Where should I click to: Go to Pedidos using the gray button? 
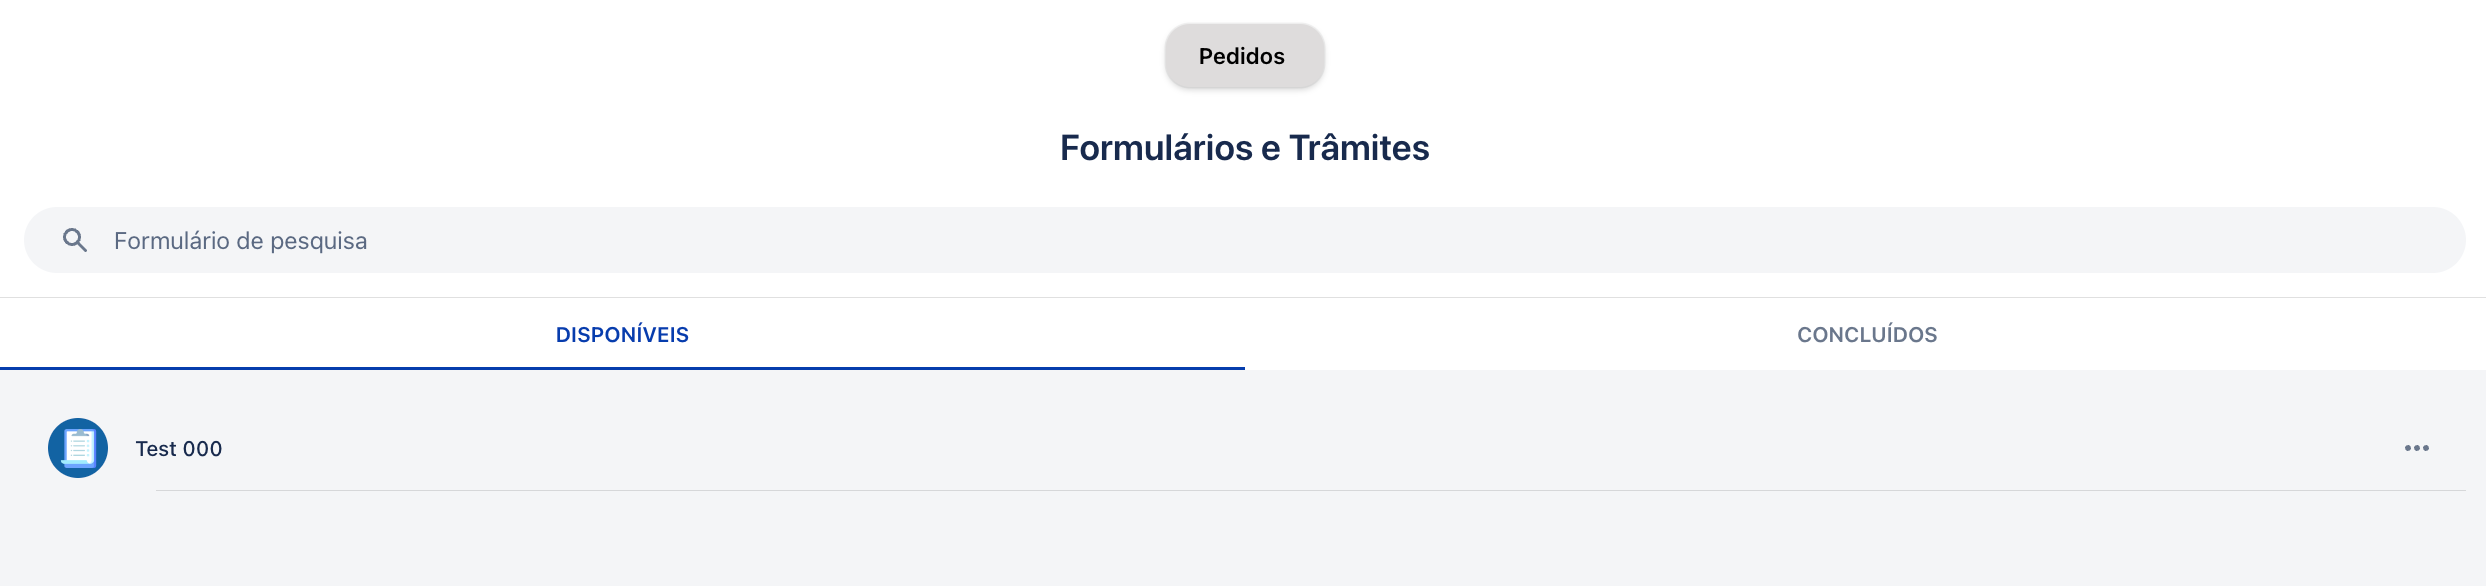[x=1244, y=56]
